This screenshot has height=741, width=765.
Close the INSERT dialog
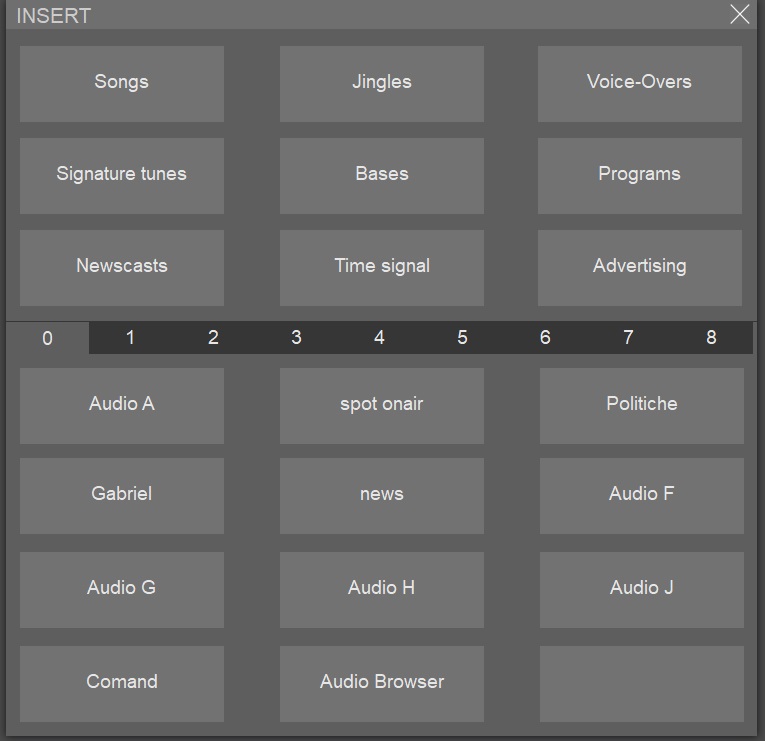(740, 14)
